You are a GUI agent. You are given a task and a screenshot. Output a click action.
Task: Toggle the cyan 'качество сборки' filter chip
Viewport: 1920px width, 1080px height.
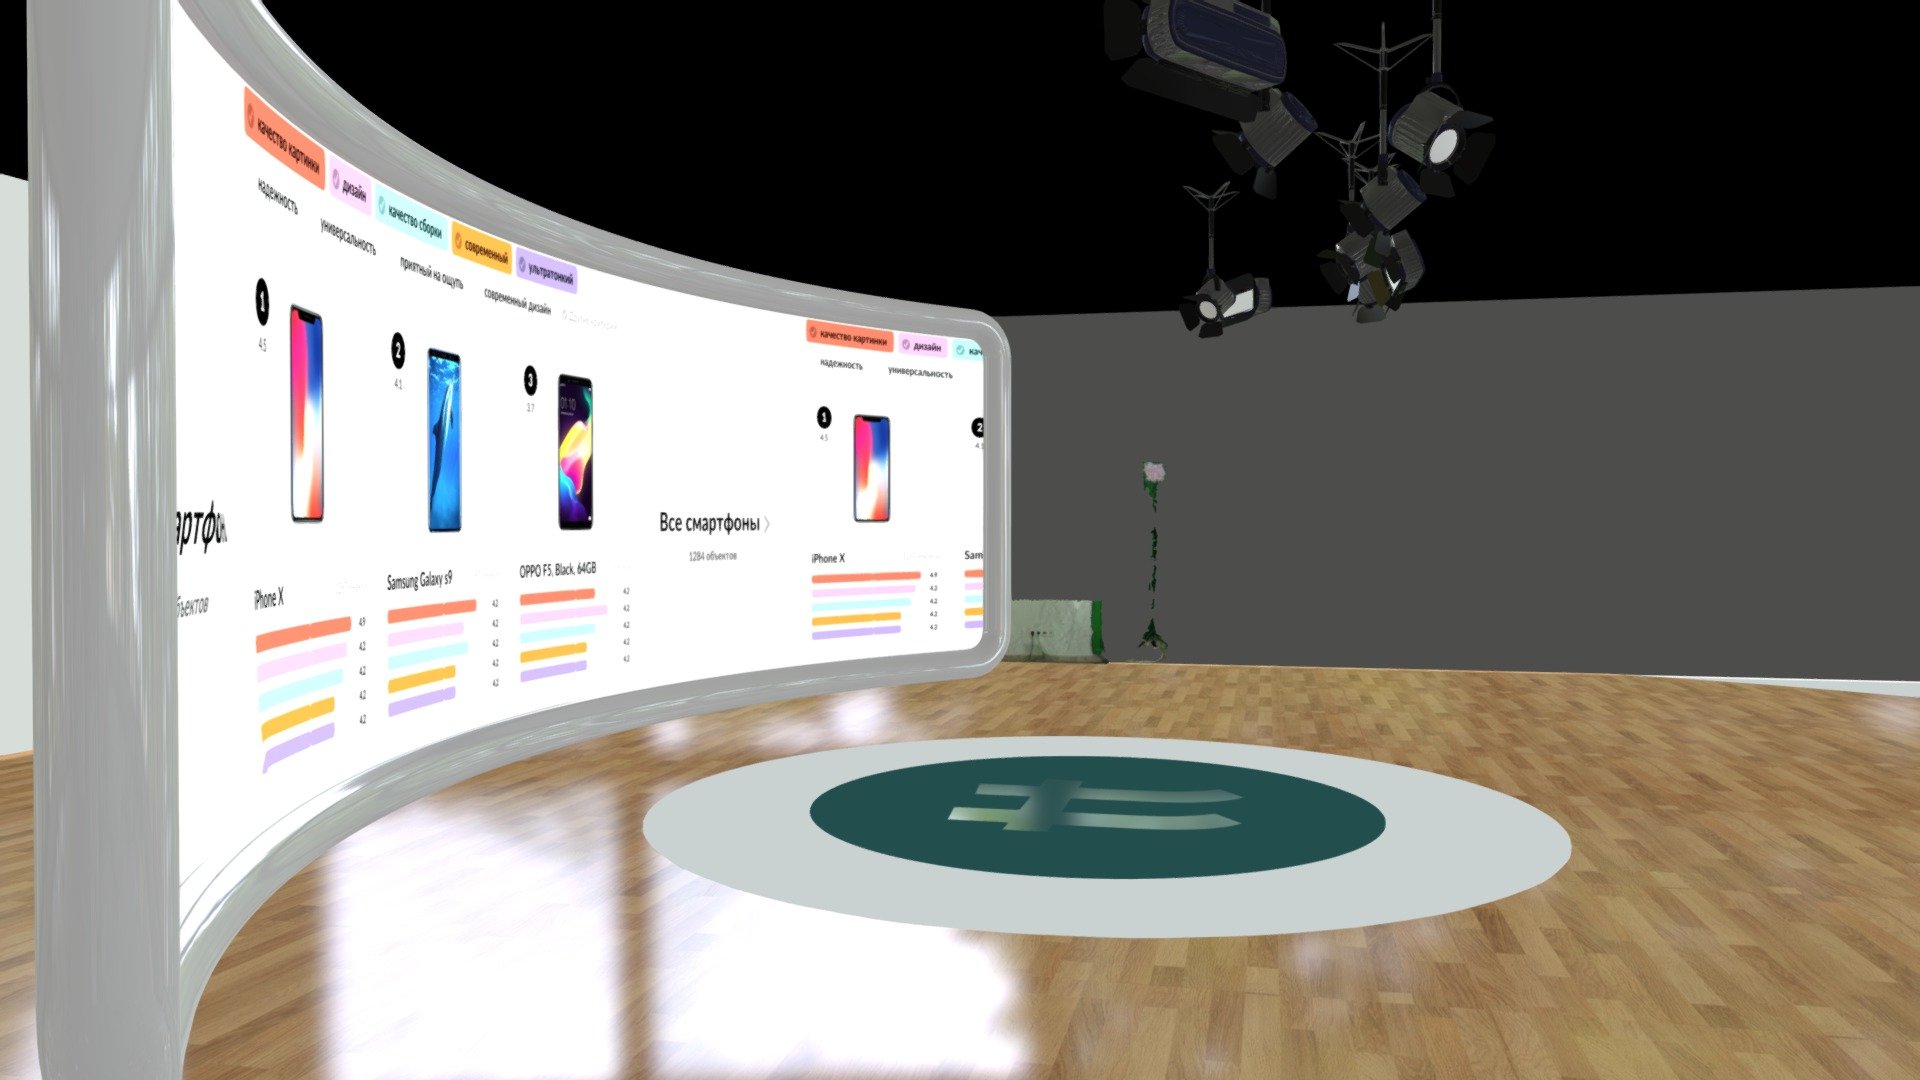pyautogui.click(x=412, y=220)
